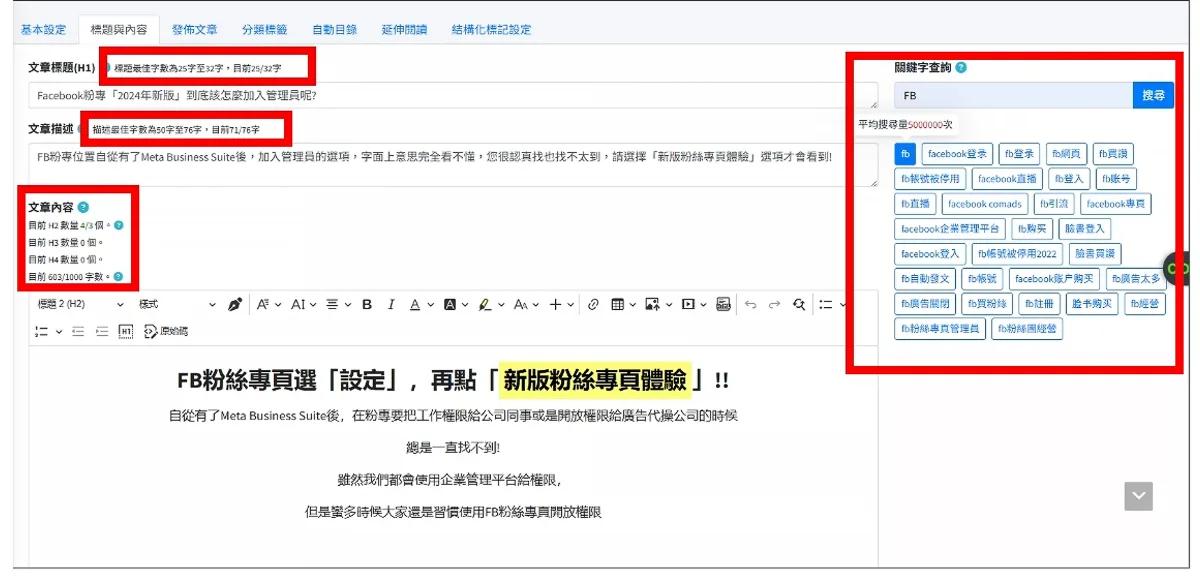Screen dimensions: 1200x584
Task: Open the 標題與內容 tab
Action: point(118,29)
